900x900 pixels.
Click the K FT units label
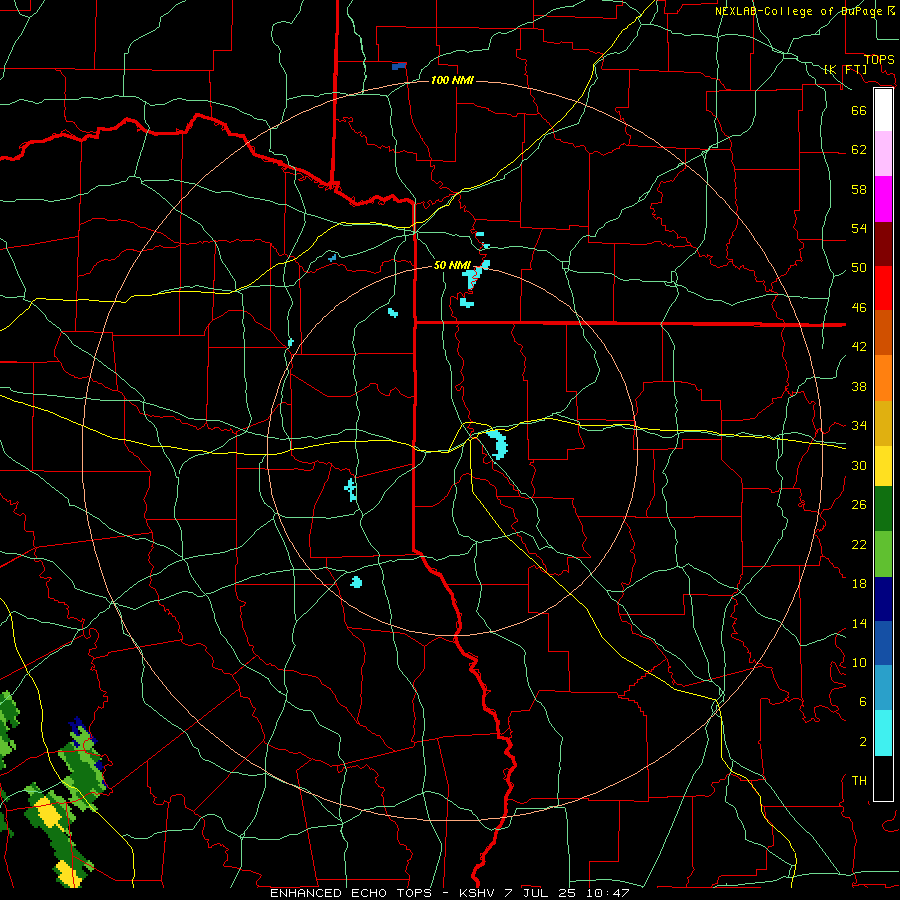click(x=846, y=69)
